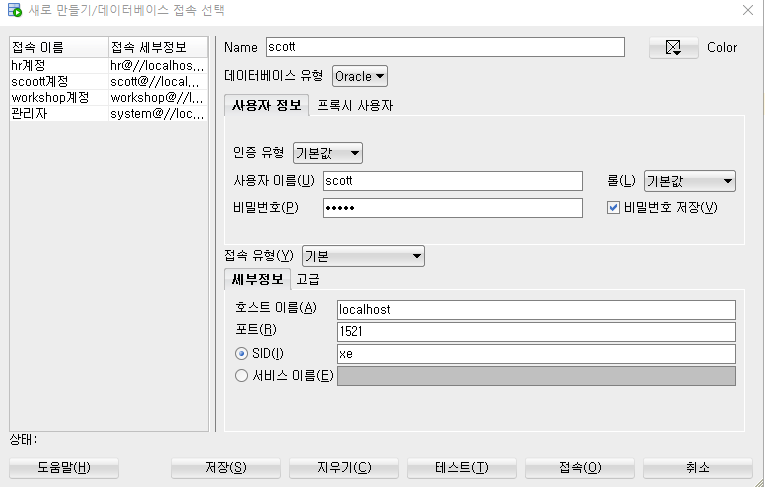Select the hr계정 connection row
The image size is (765, 487).
(x=109, y=65)
